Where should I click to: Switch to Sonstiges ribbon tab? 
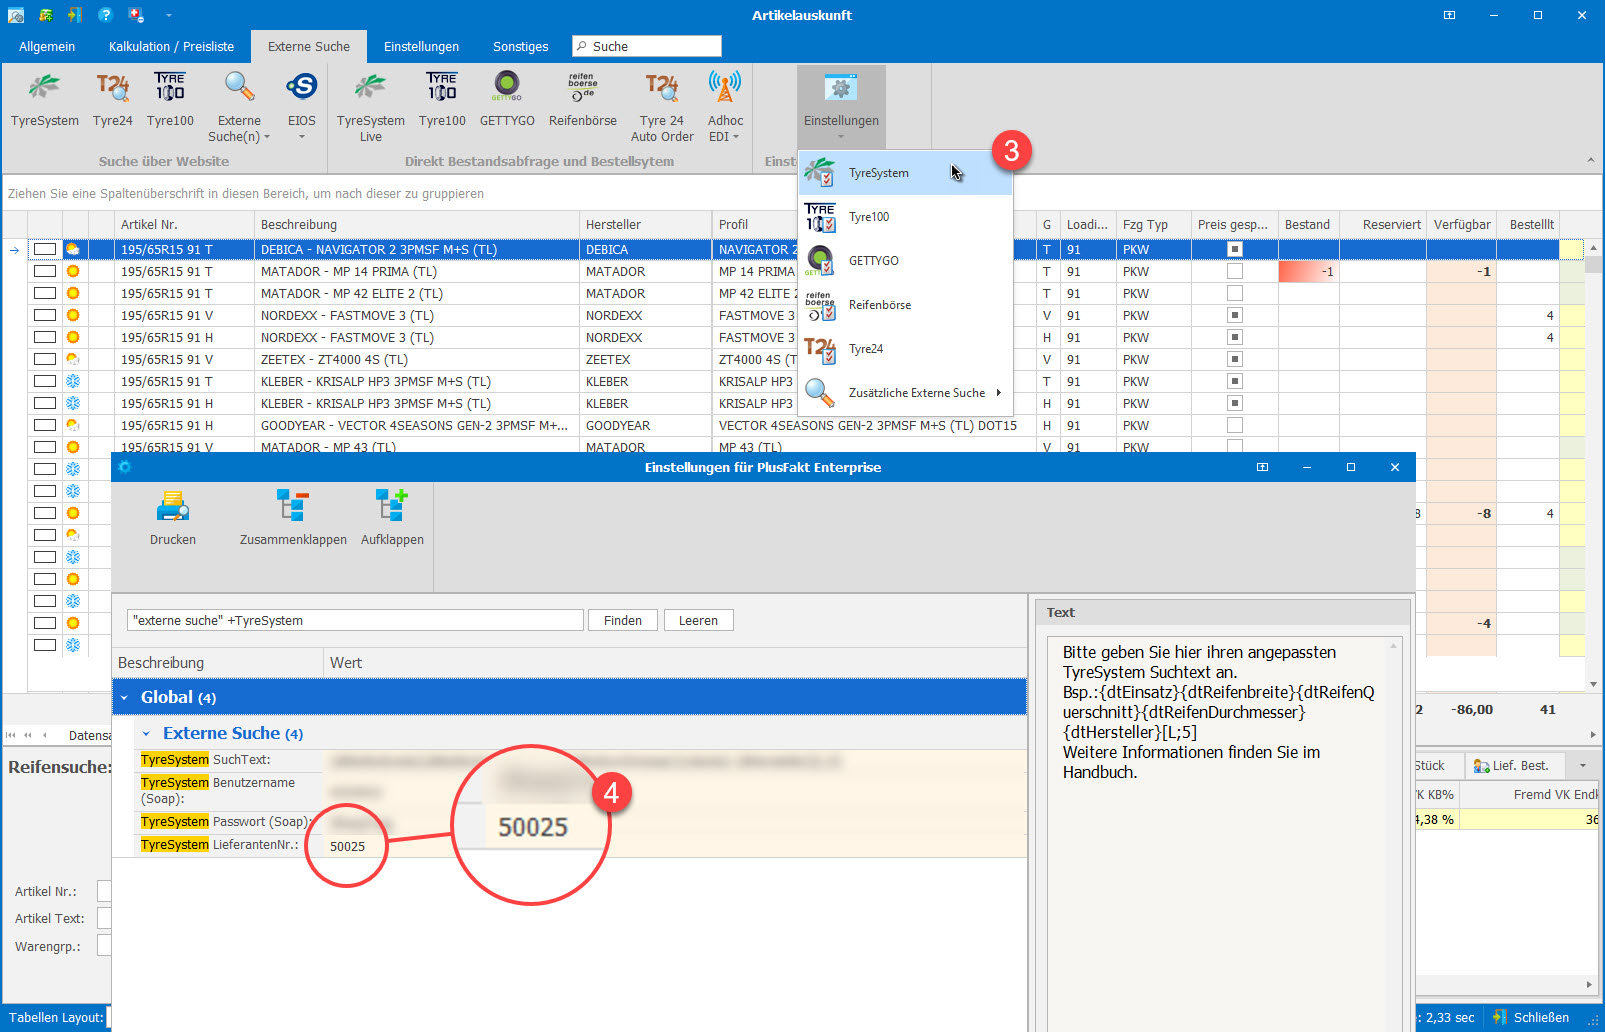[x=520, y=46]
